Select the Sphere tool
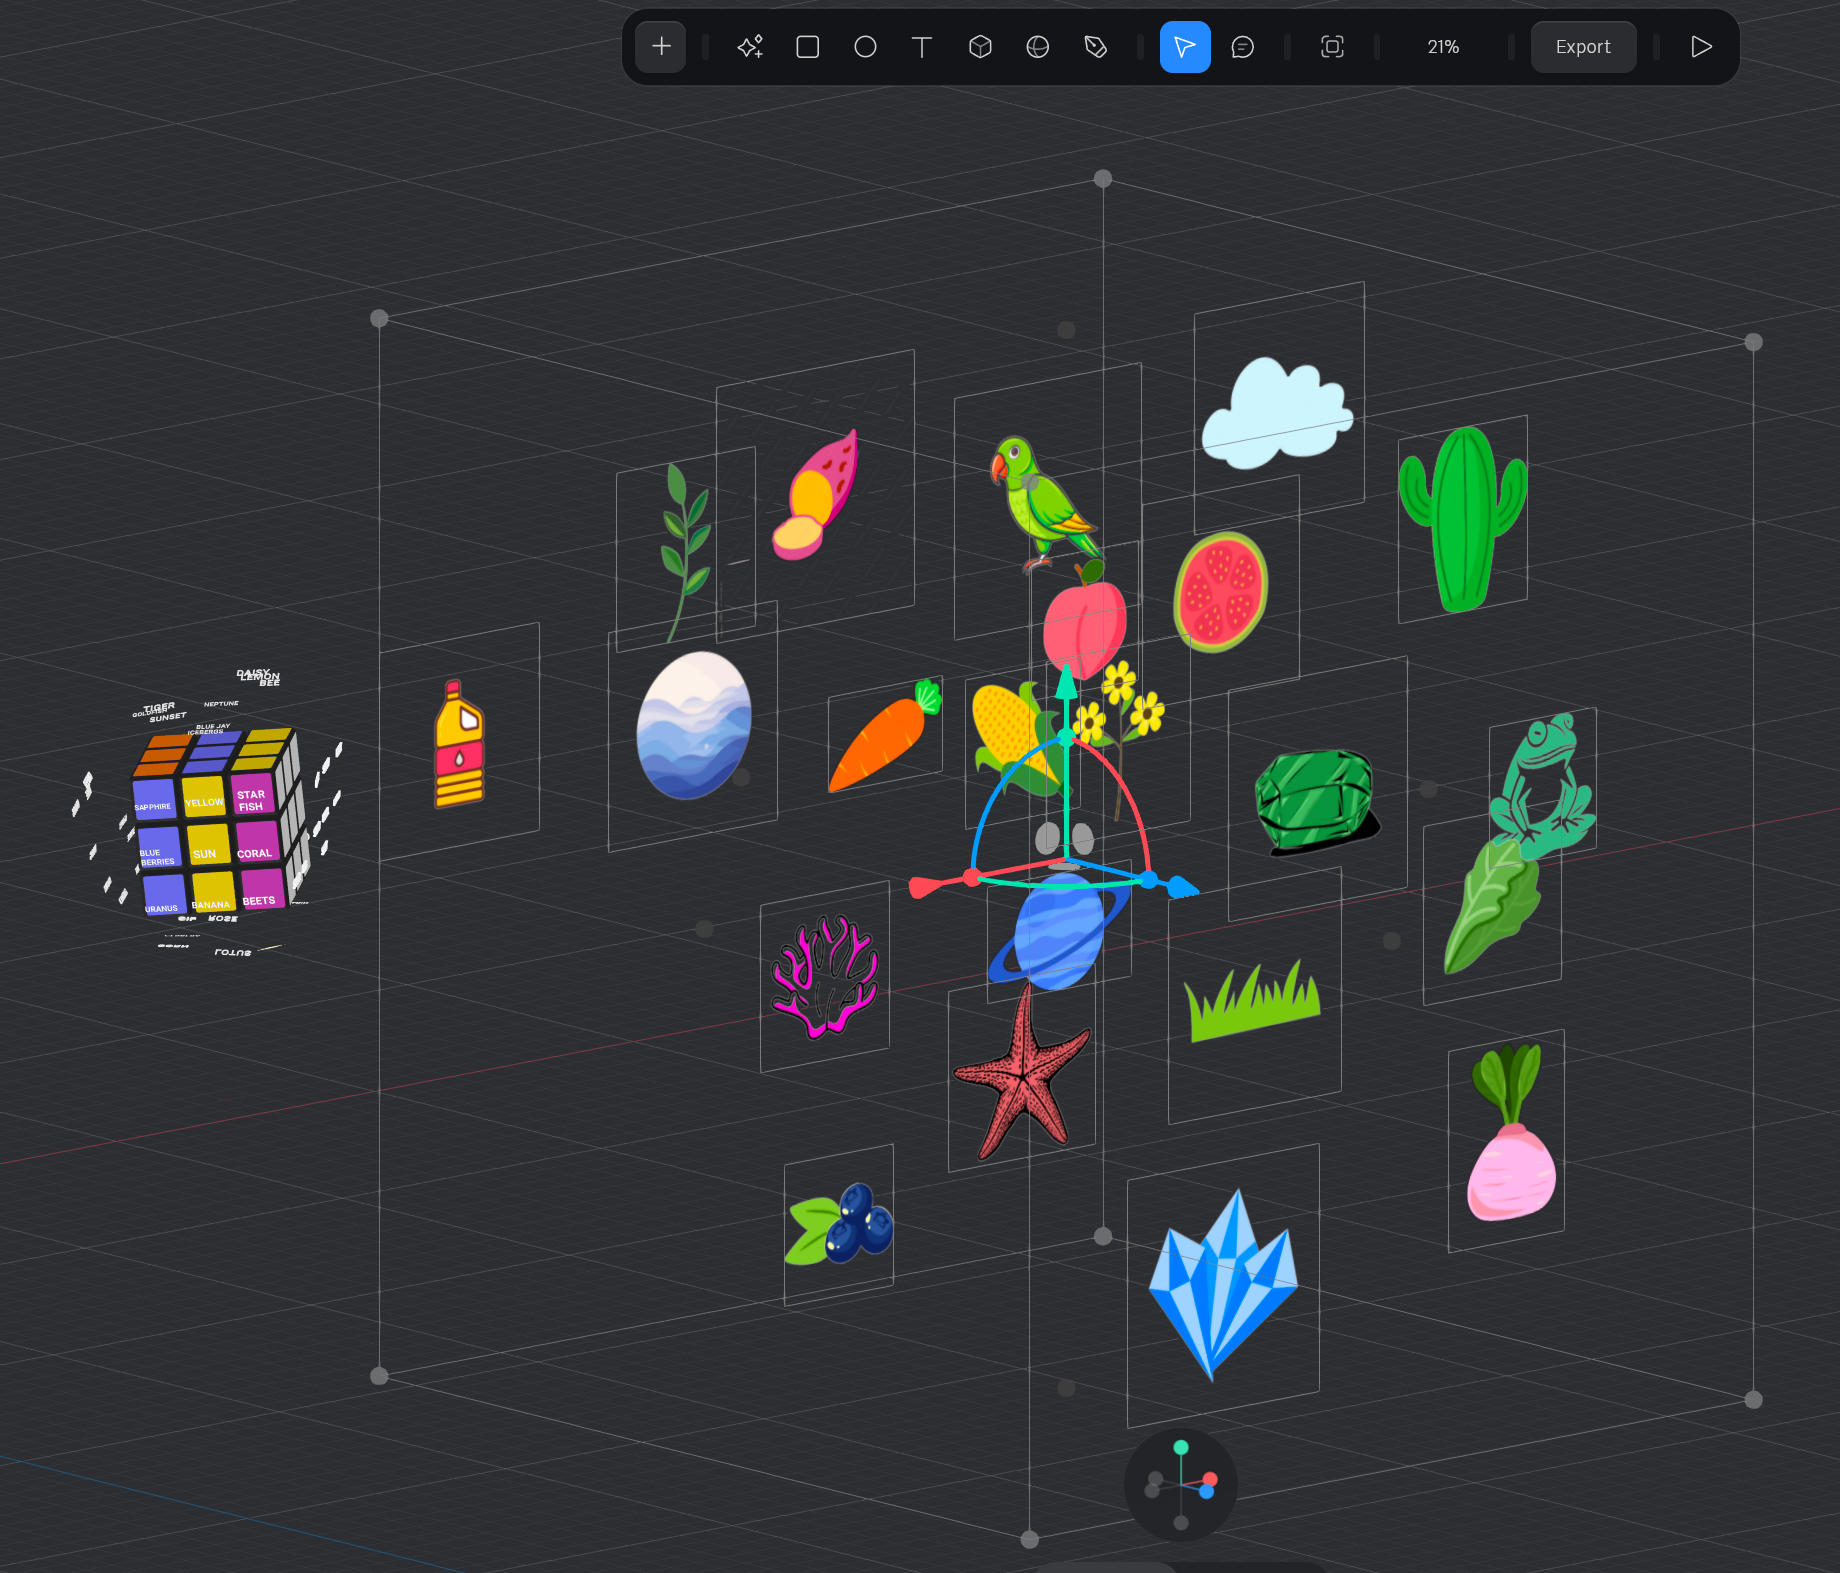The image size is (1840, 1573). [x=1038, y=46]
